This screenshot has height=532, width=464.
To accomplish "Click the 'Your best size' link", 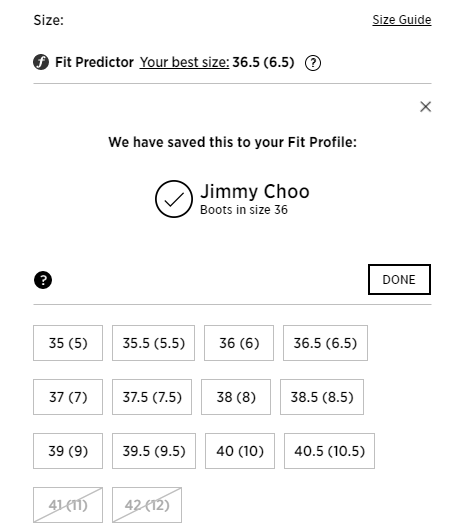I will click(185, 62).
